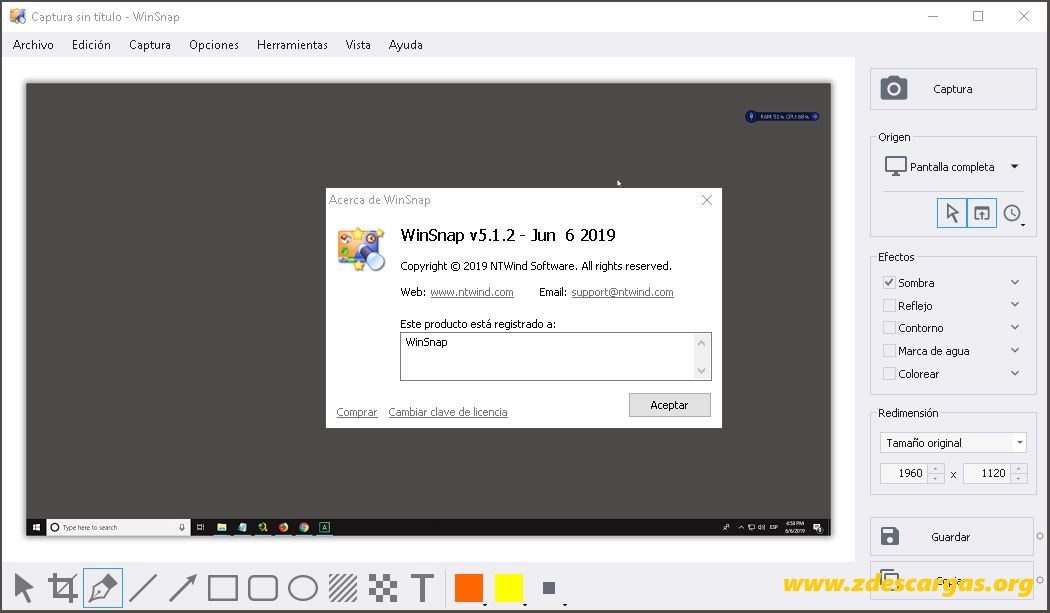The image size is (1050, 613).
Task: Select the Crop tool
Action: pos(62,588)
